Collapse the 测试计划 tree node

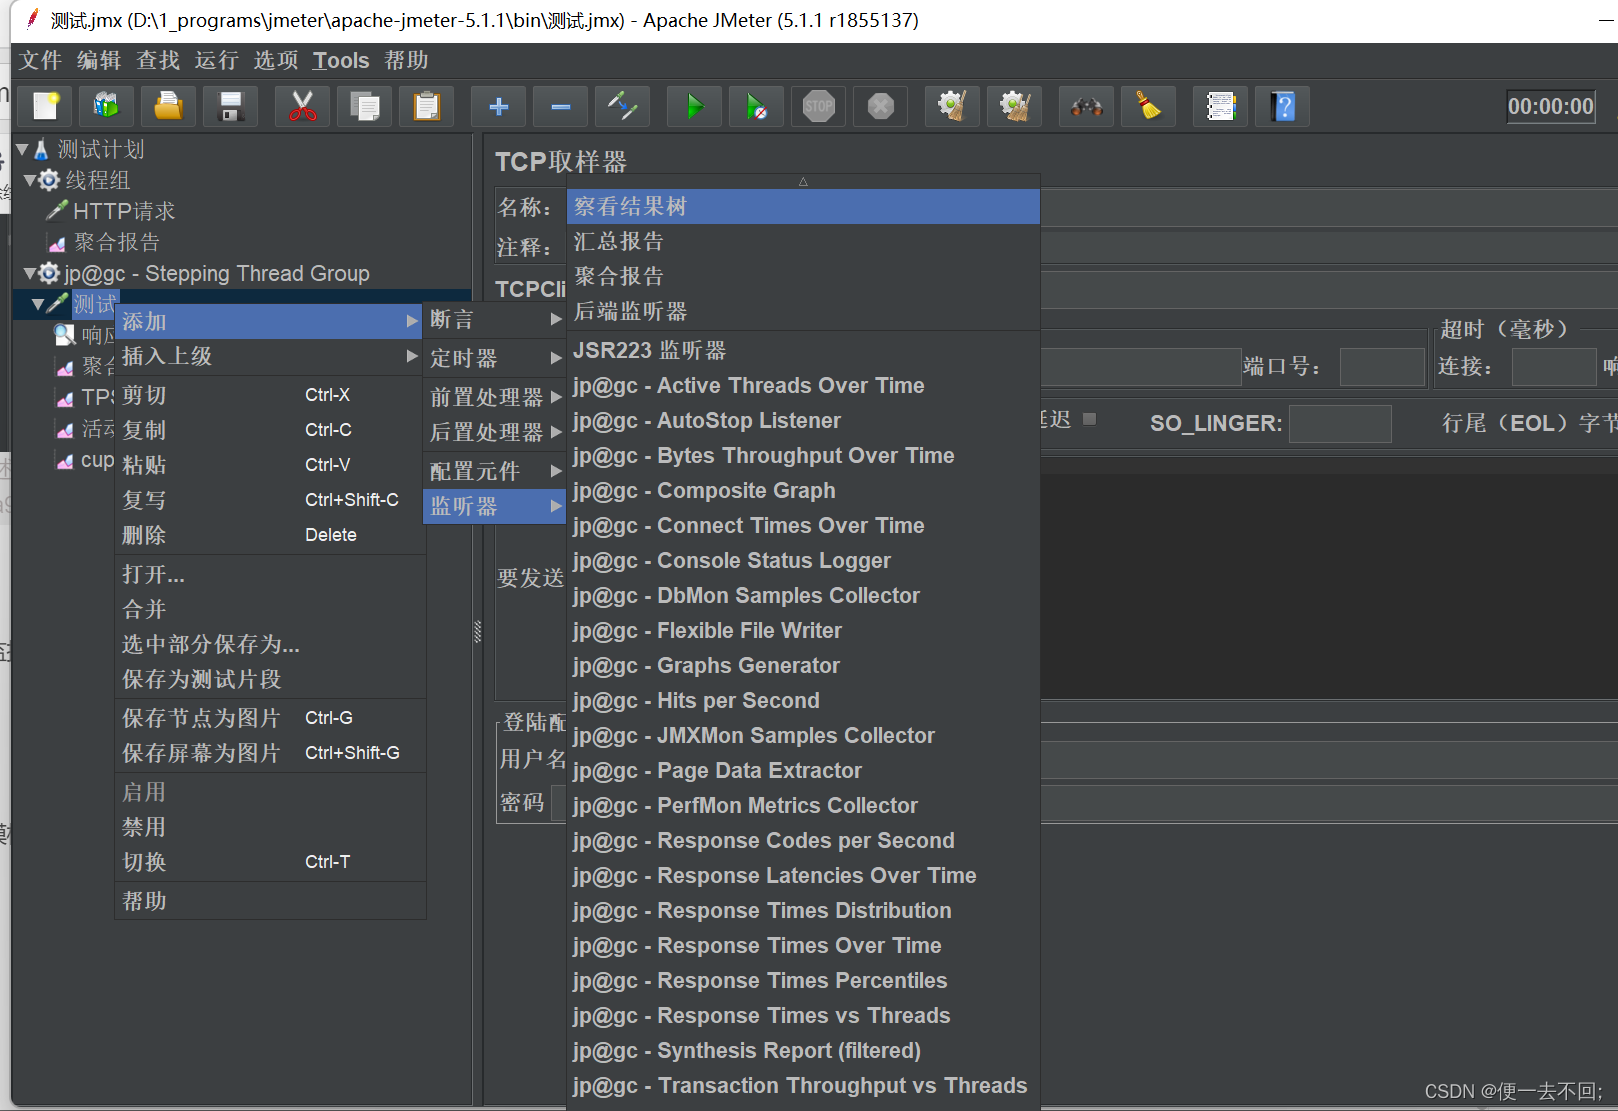(22, 150)
